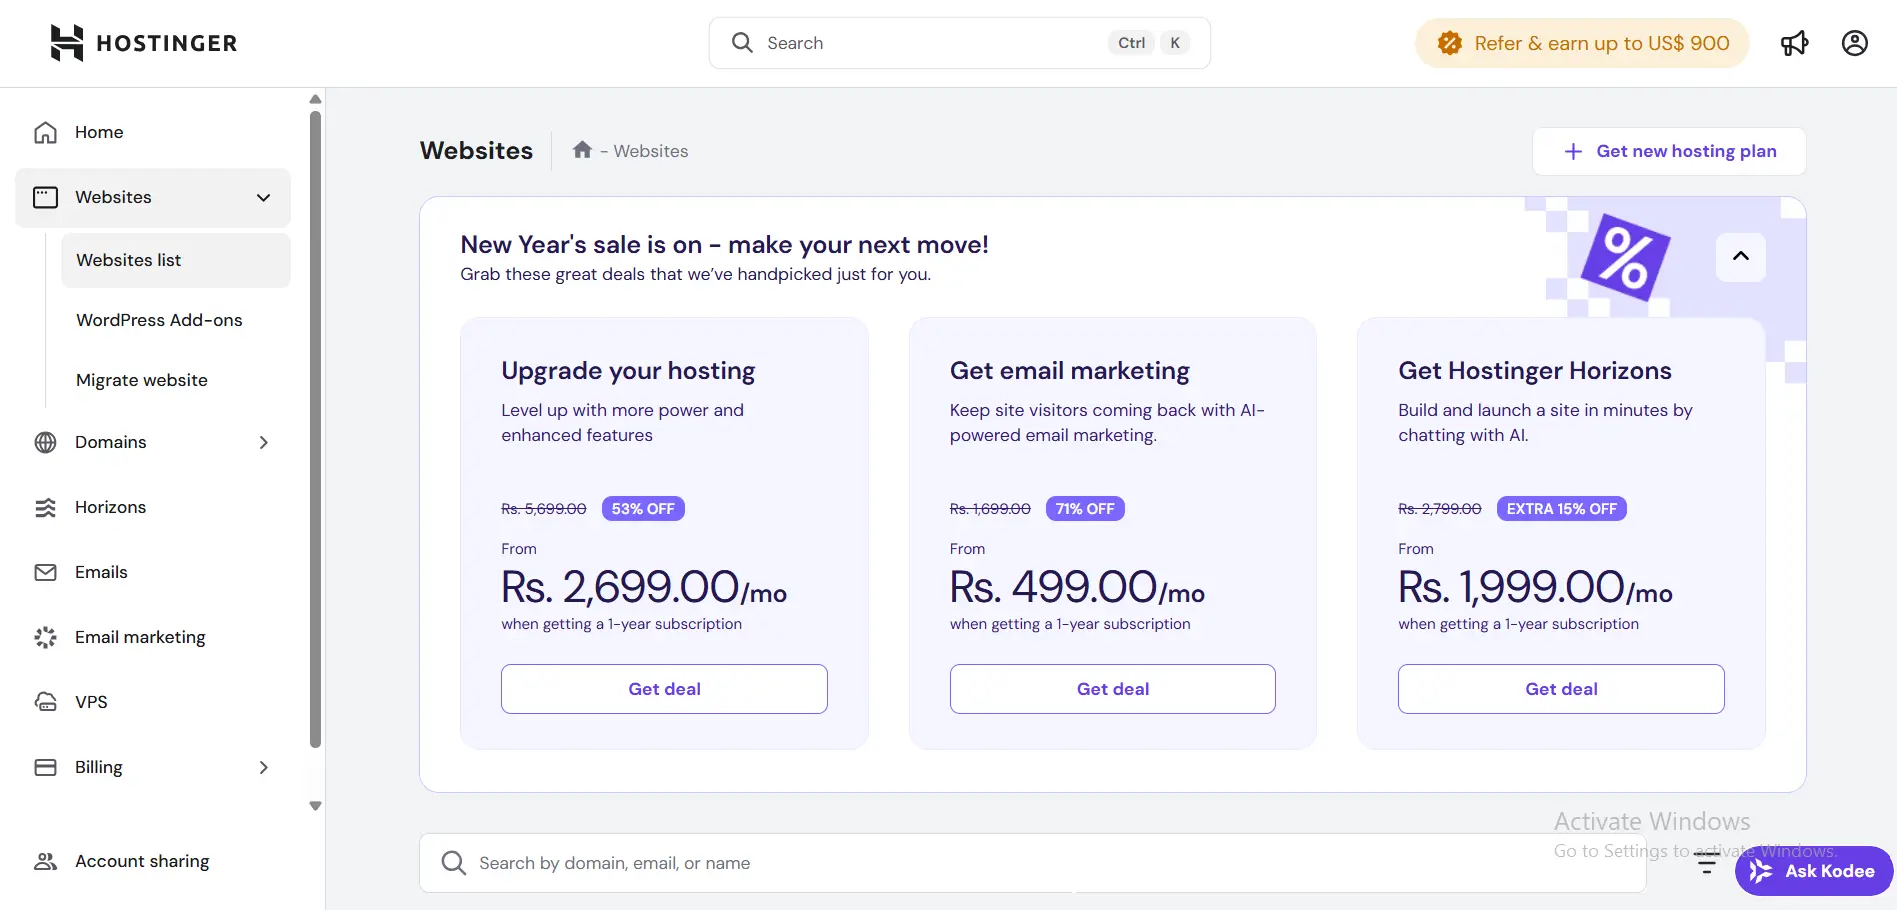Select the Home icon in the sidebar
1897x910 pixels.
click(45, 131)
